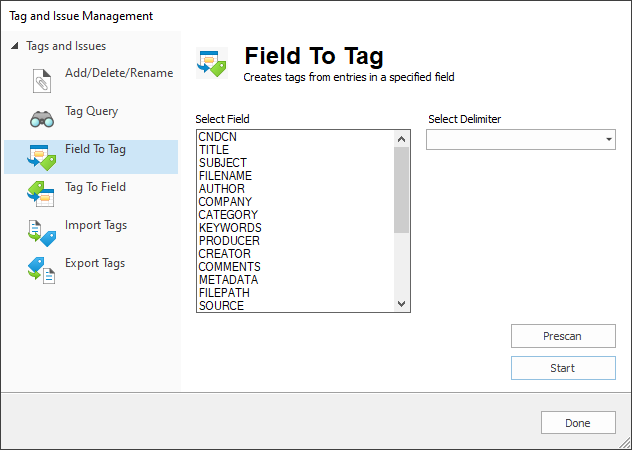Select the Tag Query menu label
This screenshot has width=632, height=450.
(x=91, y=111)
